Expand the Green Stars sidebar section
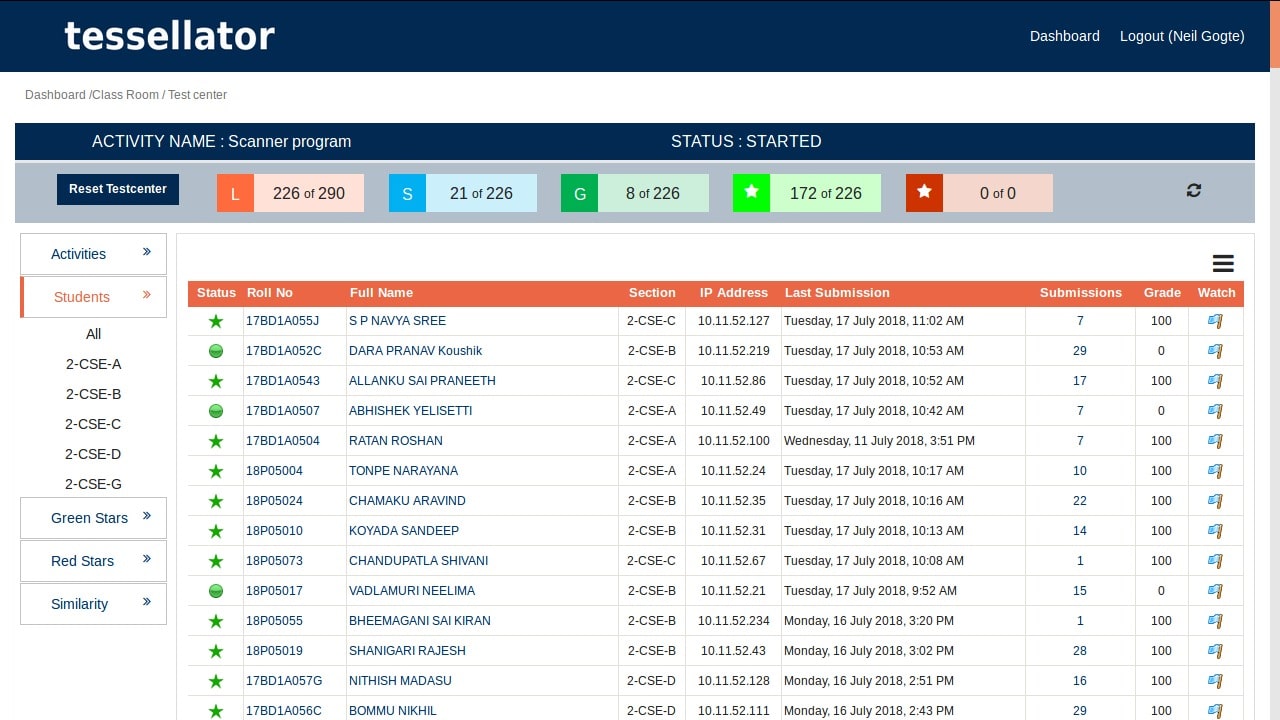The height and width of the screenshot is (720, 1280). coord(94,518)
